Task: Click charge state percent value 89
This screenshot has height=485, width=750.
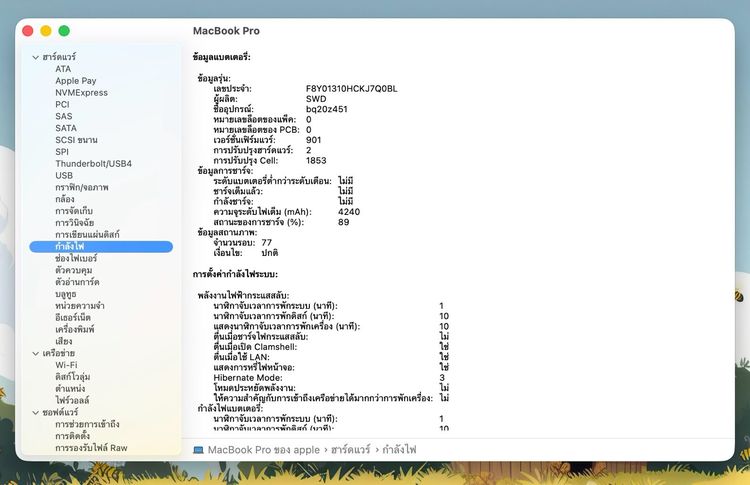Action: click(343, 222)
